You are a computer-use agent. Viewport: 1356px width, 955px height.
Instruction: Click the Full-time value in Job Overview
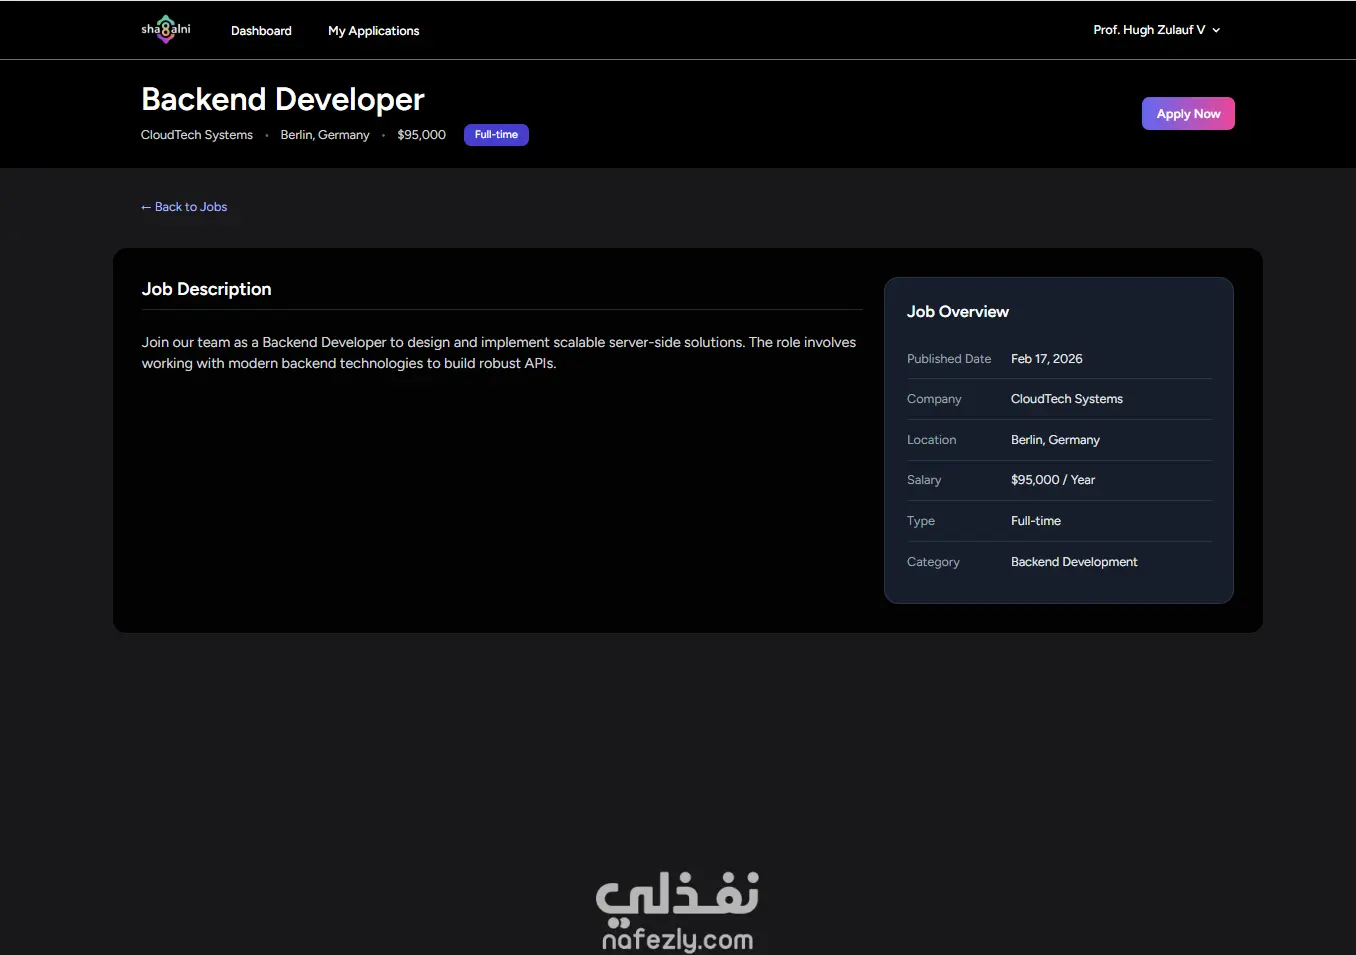pyautogui.click(x=1036, y=521)
